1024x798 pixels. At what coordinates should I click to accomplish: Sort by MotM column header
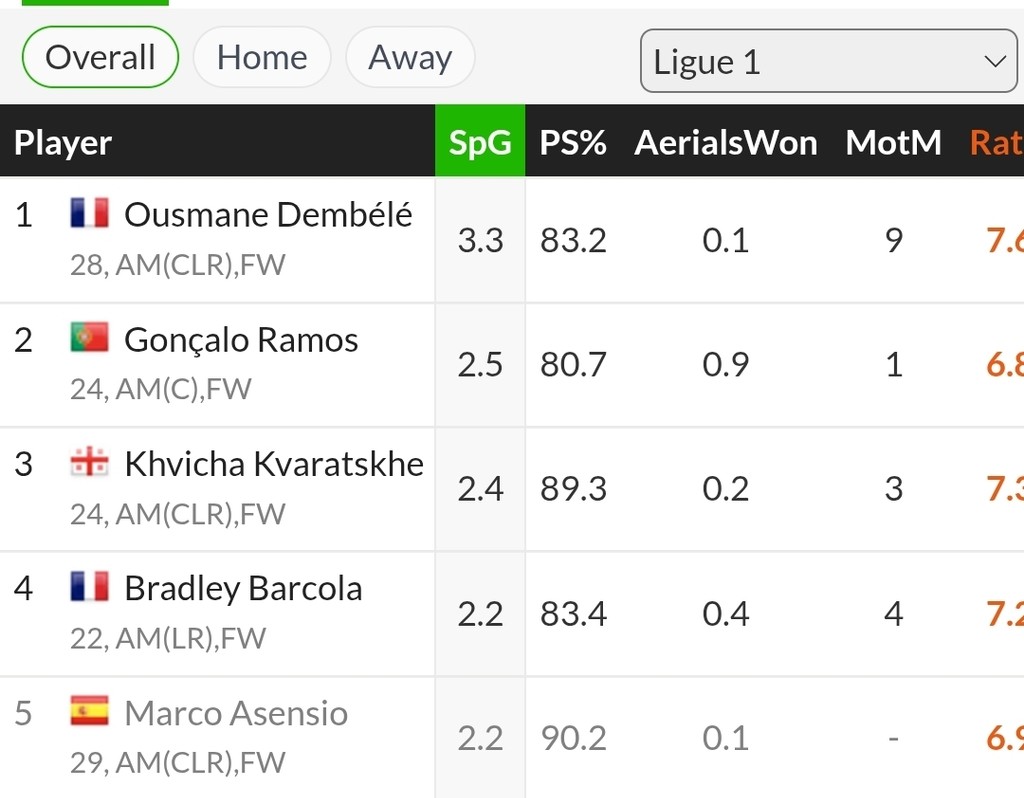(893, 142)
